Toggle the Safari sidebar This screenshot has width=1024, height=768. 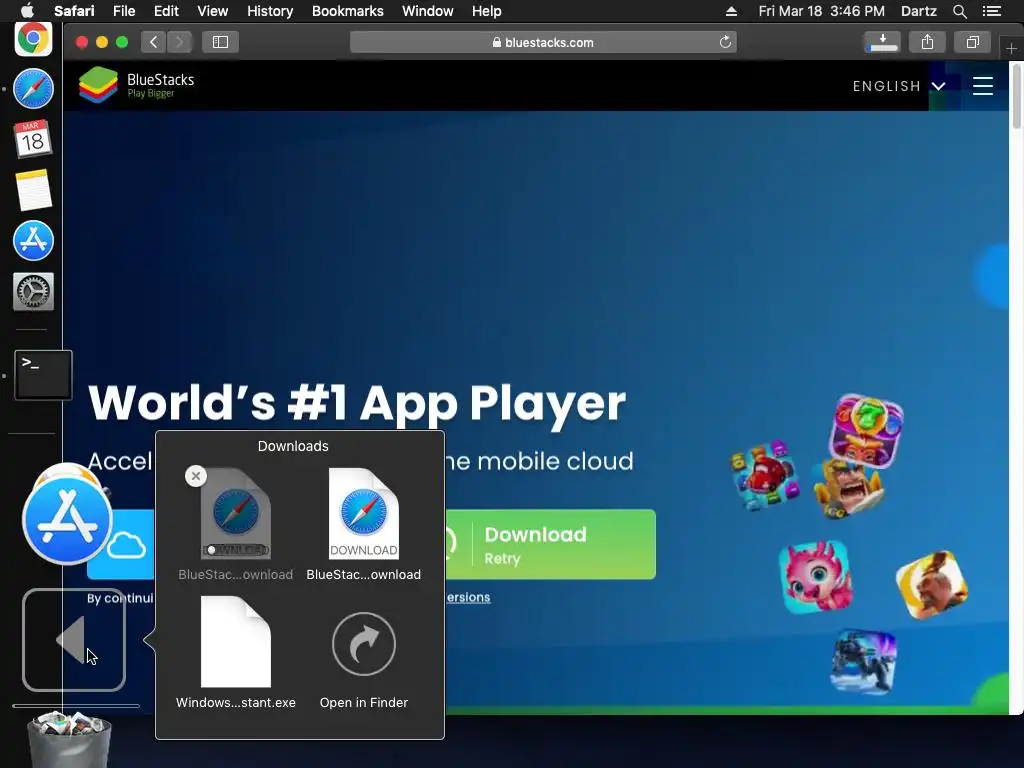click(220, 42)
